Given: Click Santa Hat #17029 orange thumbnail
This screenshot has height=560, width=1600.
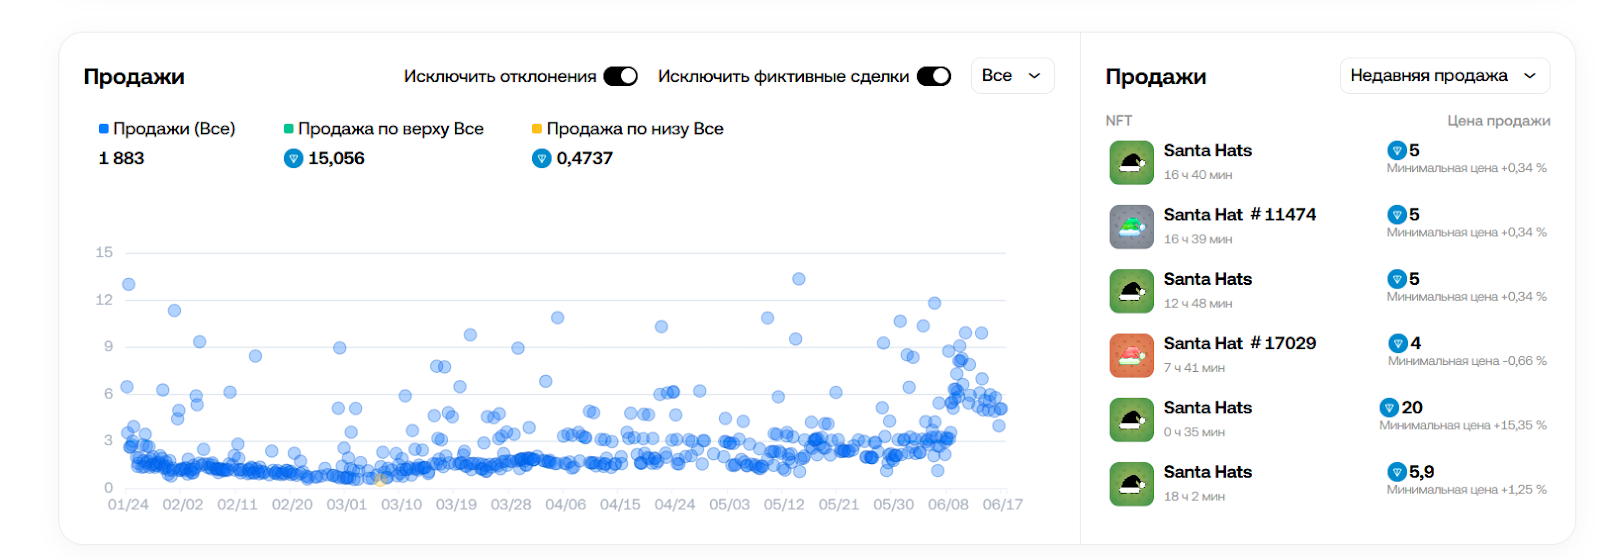Looking at the screenshot, I should [1132, 355].
